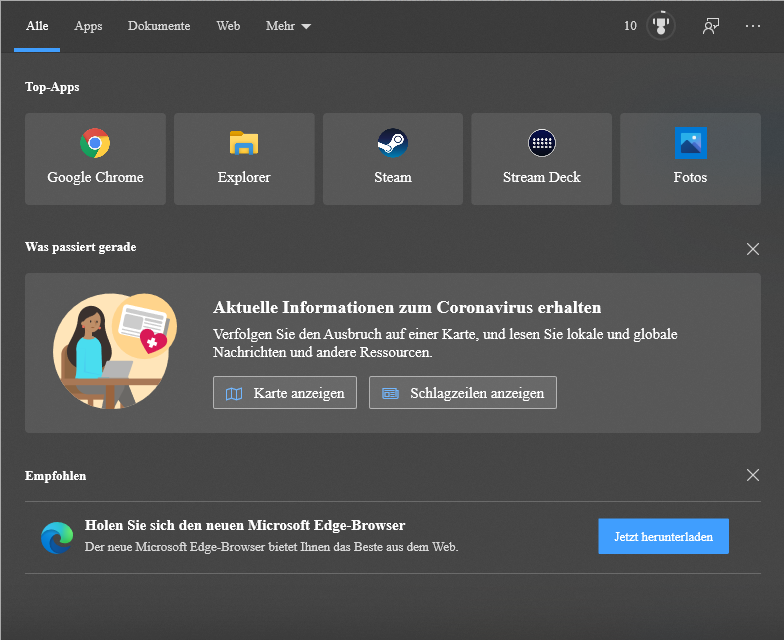784x640 pixels.
Task: Click Jetzt herunterladen button
Action: [664, 536]
